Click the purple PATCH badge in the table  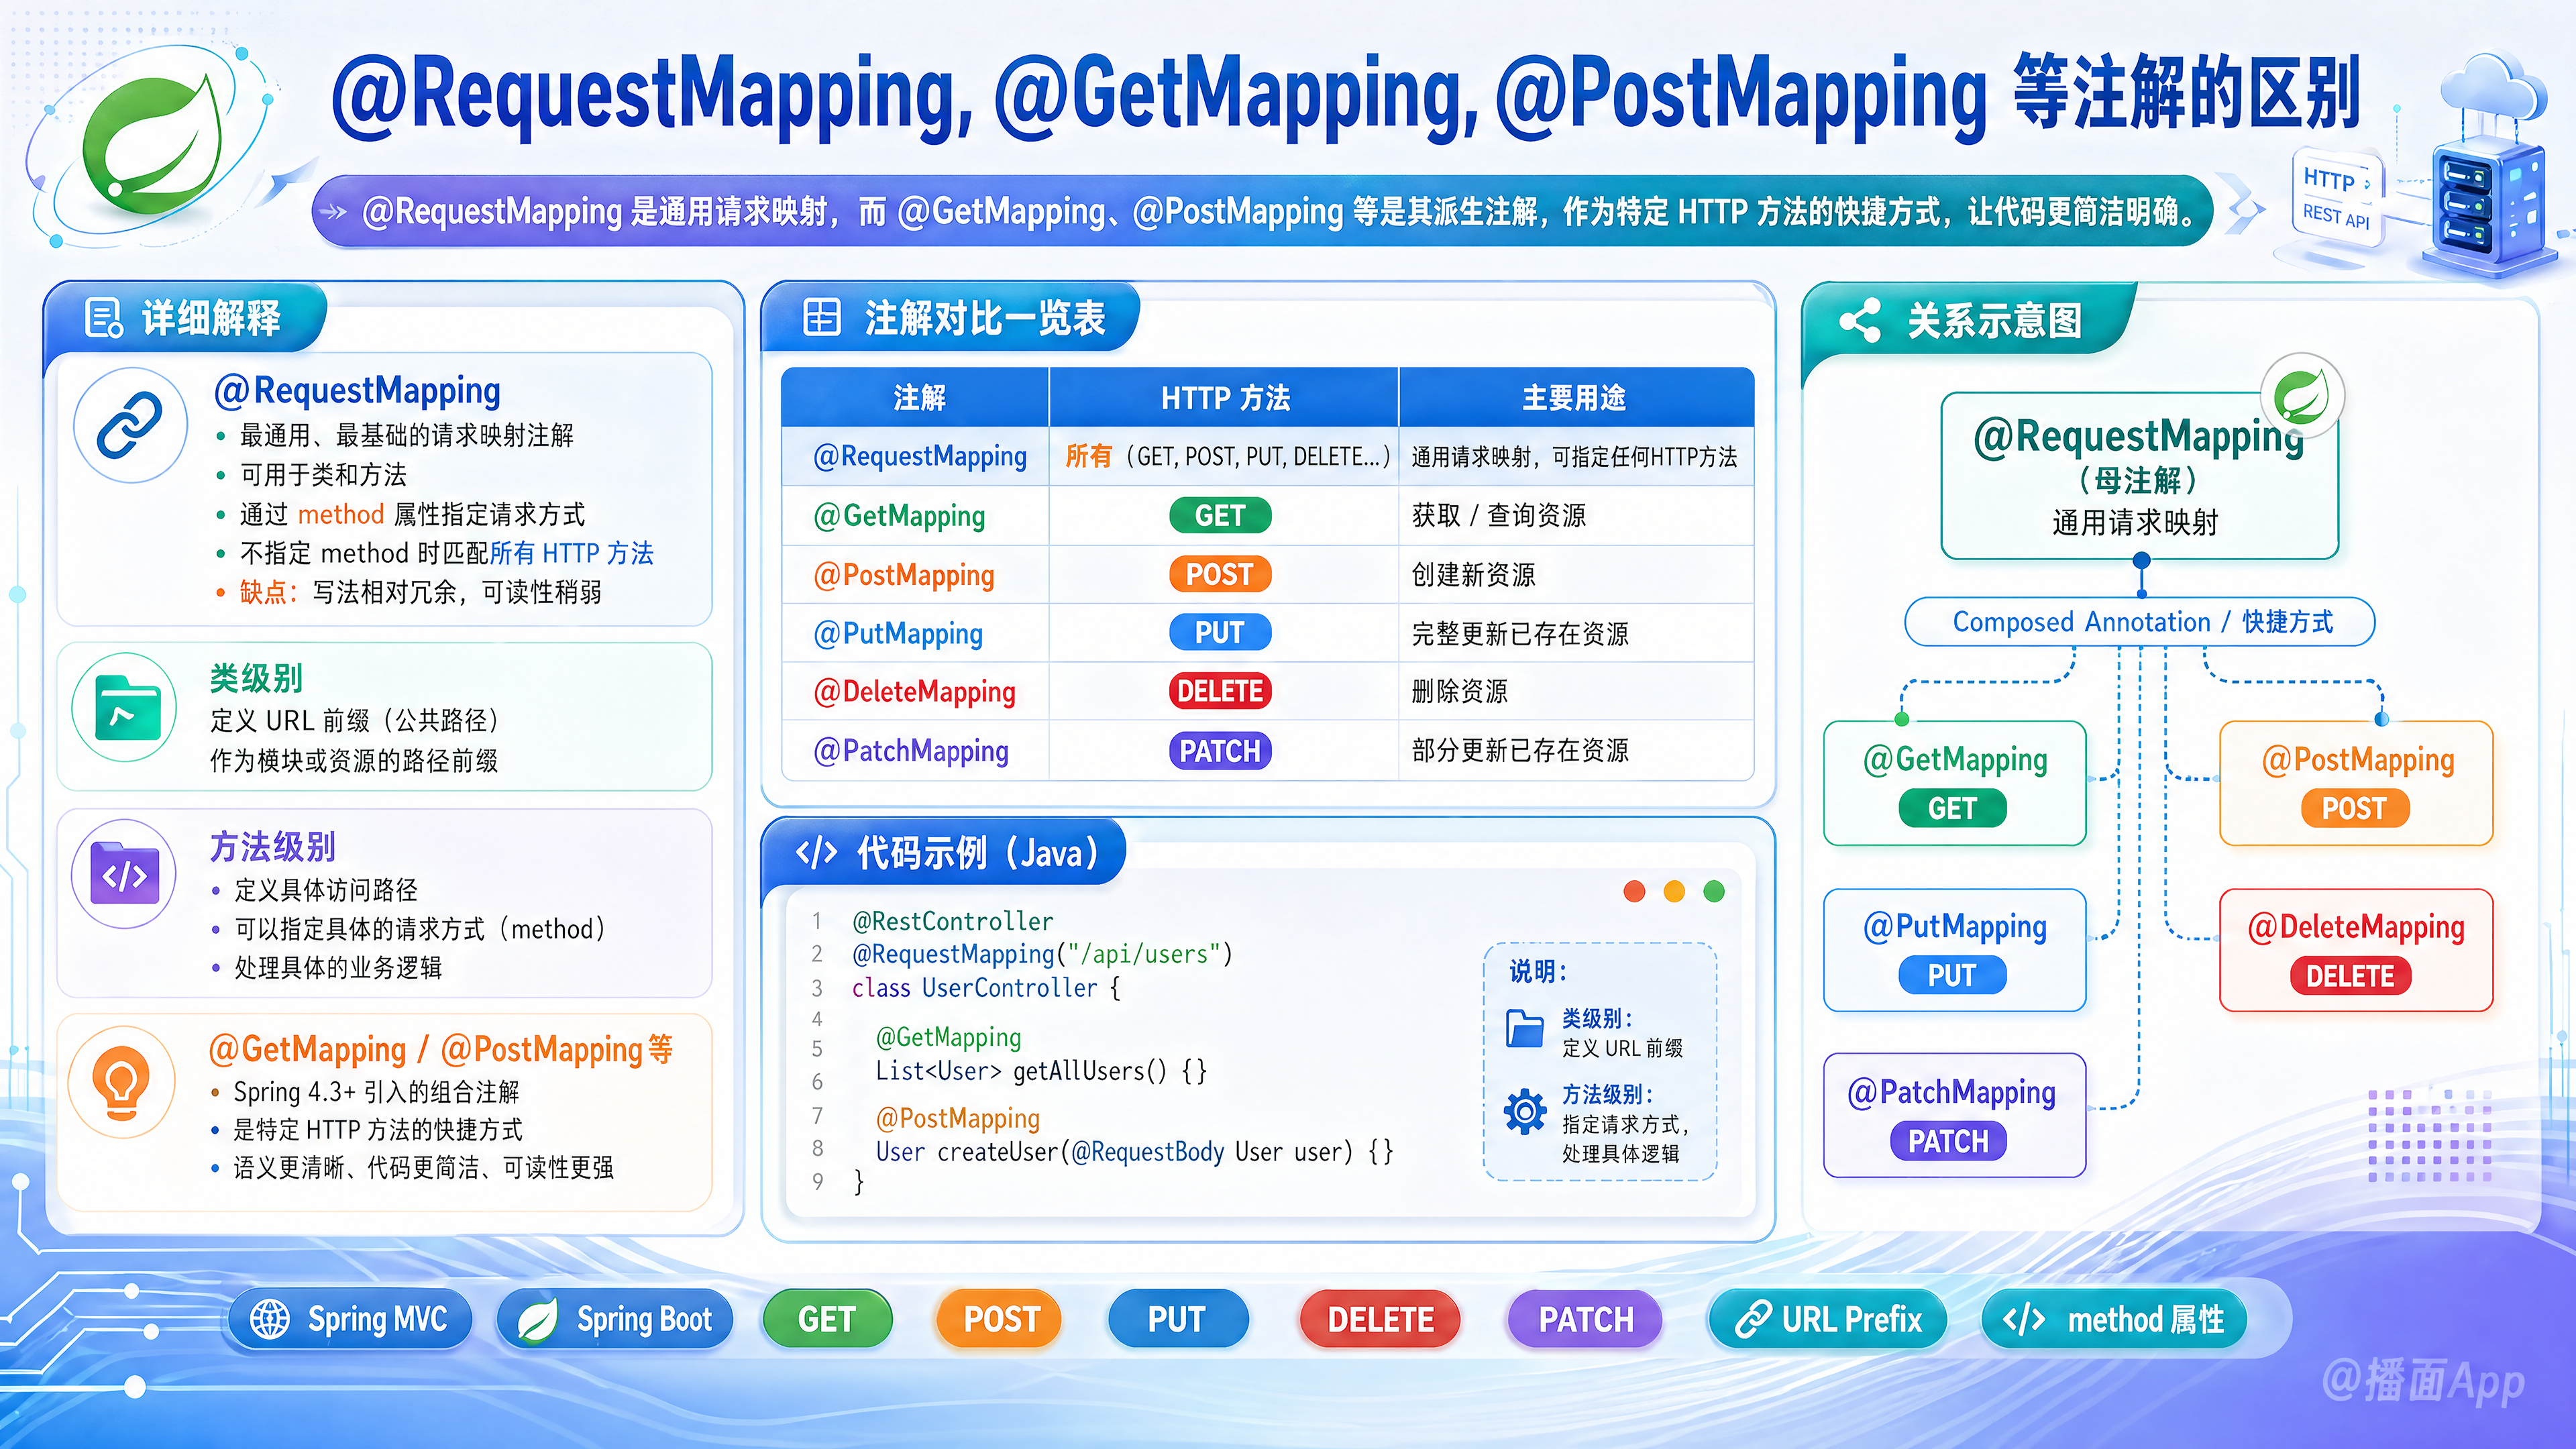click(x=1220, y=751)
